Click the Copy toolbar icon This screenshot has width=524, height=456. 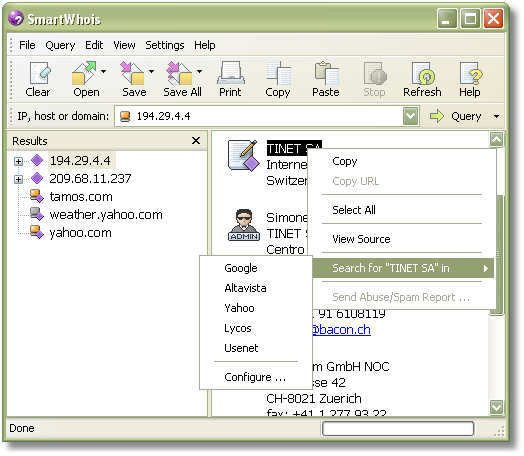(279, 73)
